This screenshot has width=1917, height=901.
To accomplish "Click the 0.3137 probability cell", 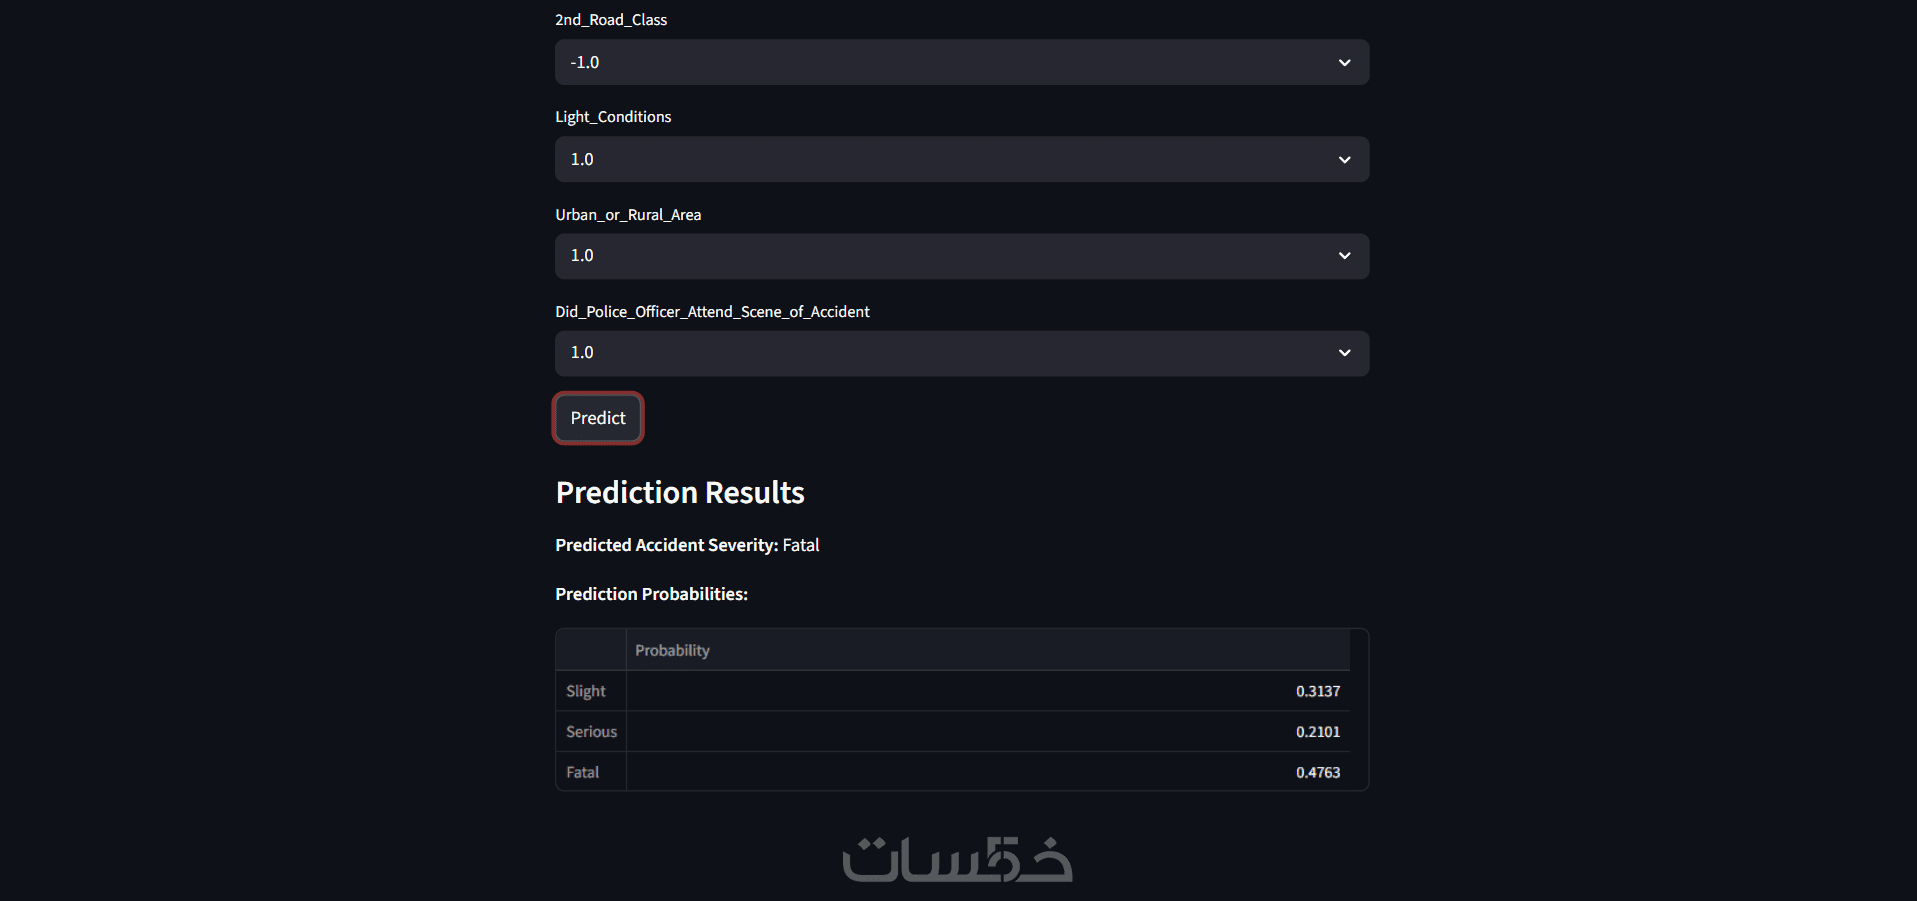I will (x=1317, y=691).
